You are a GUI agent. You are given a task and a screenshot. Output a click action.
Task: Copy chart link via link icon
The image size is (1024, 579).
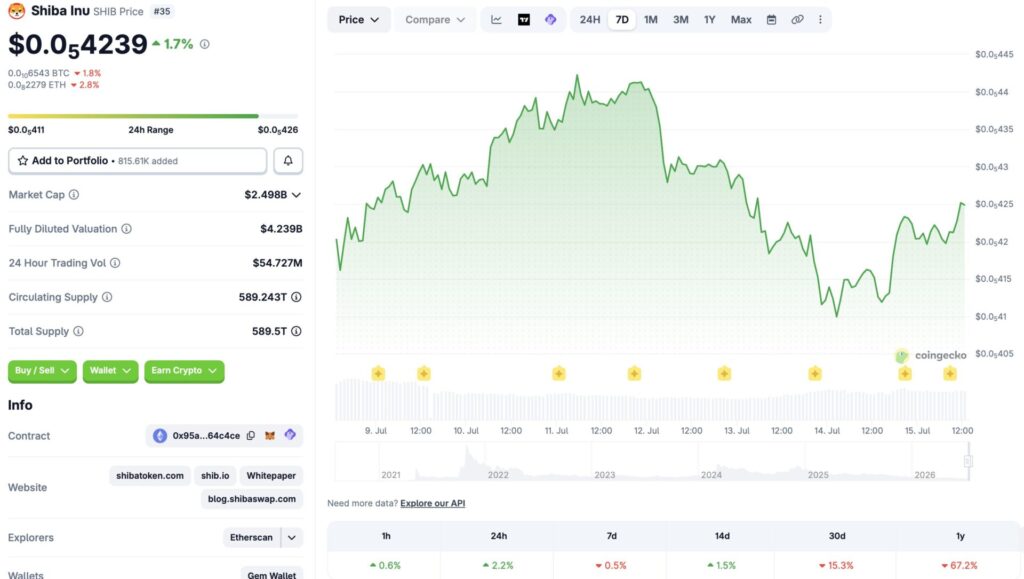pyautogui.click(x=797, y=20)
